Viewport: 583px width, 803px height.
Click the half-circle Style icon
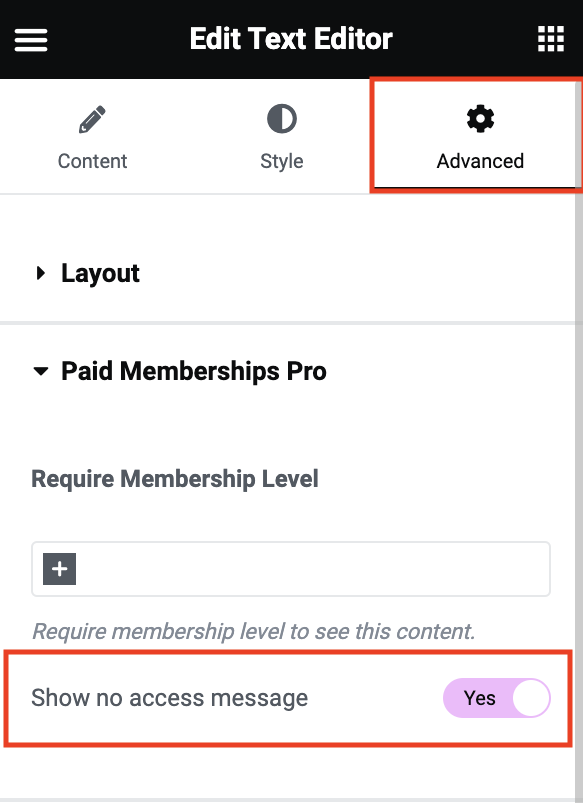(282, 119)
